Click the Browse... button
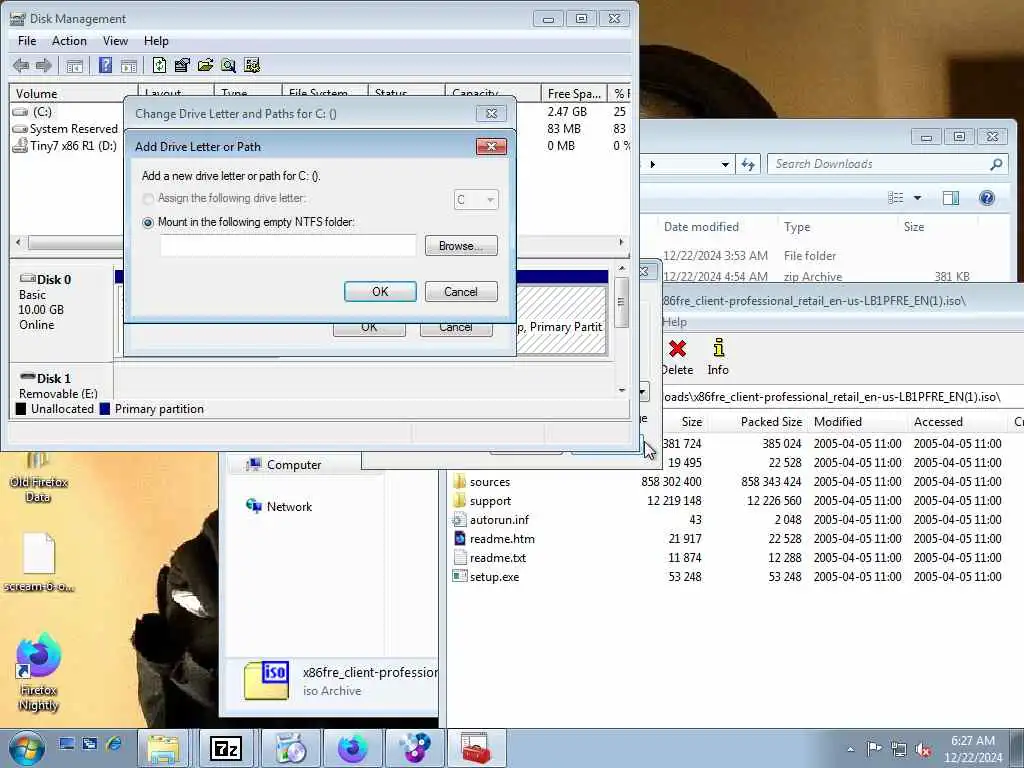The image size is (1024, 768). 461,246
